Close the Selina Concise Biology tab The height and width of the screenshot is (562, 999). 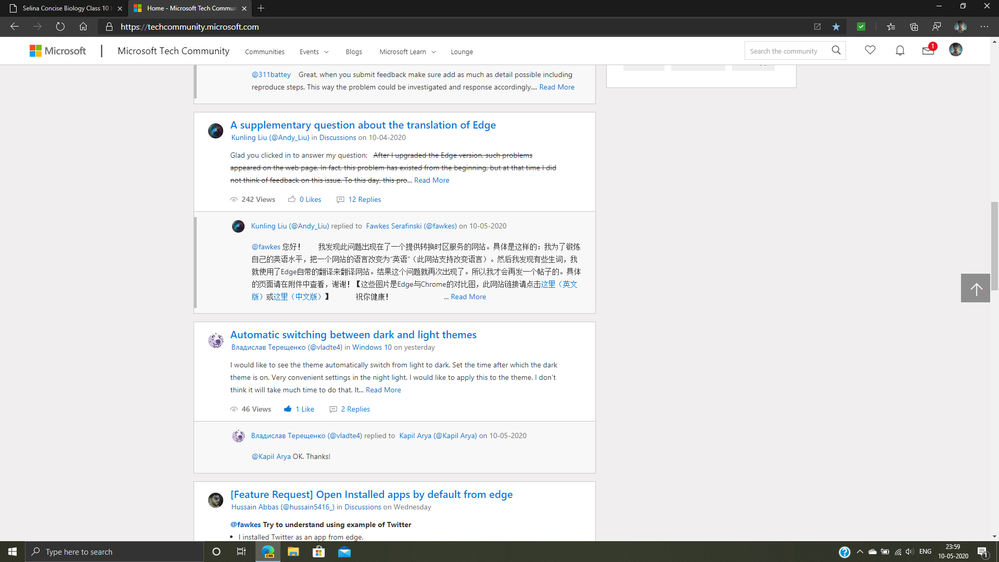coord(120,8)
